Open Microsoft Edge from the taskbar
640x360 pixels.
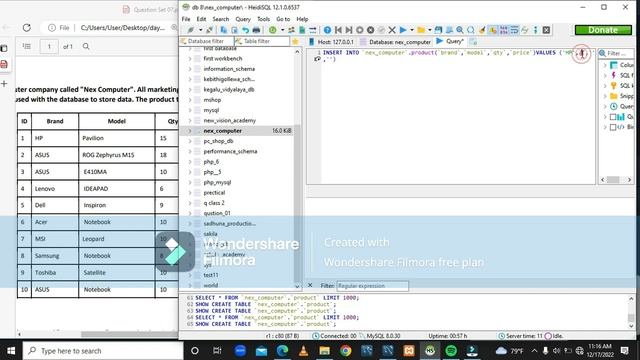tap(282, 351)
